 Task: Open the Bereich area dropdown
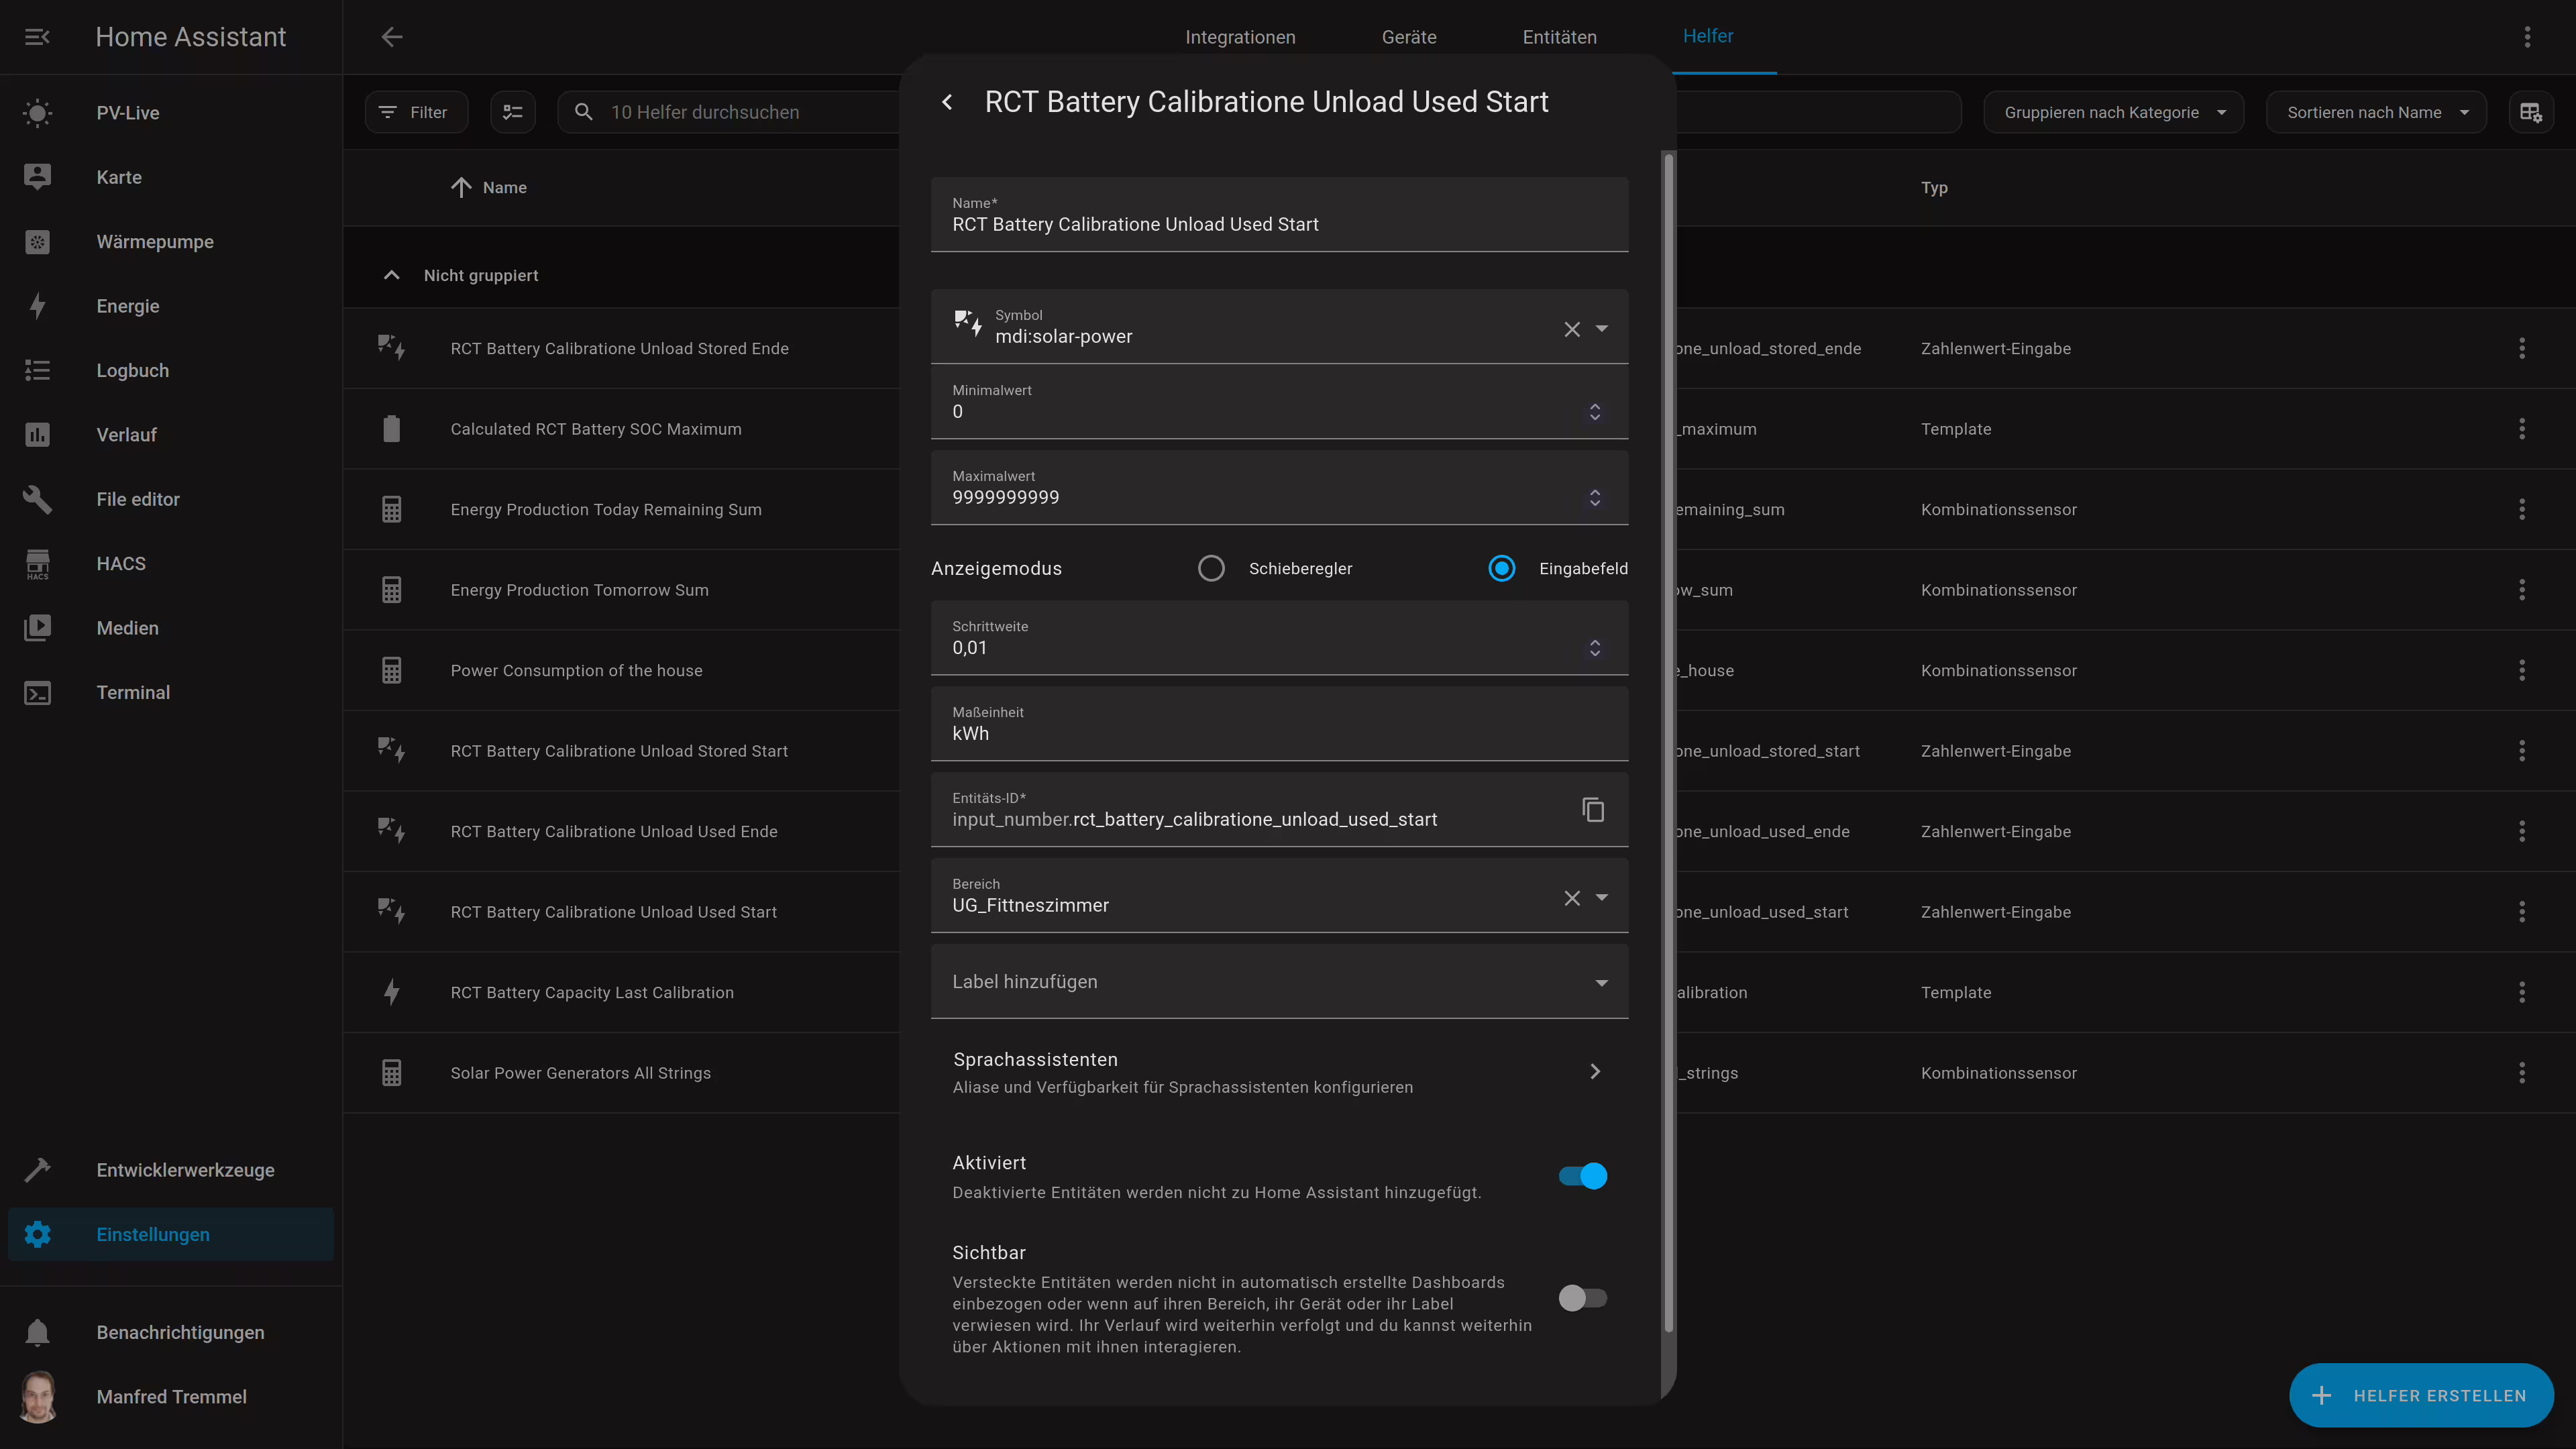[1602, 897]
